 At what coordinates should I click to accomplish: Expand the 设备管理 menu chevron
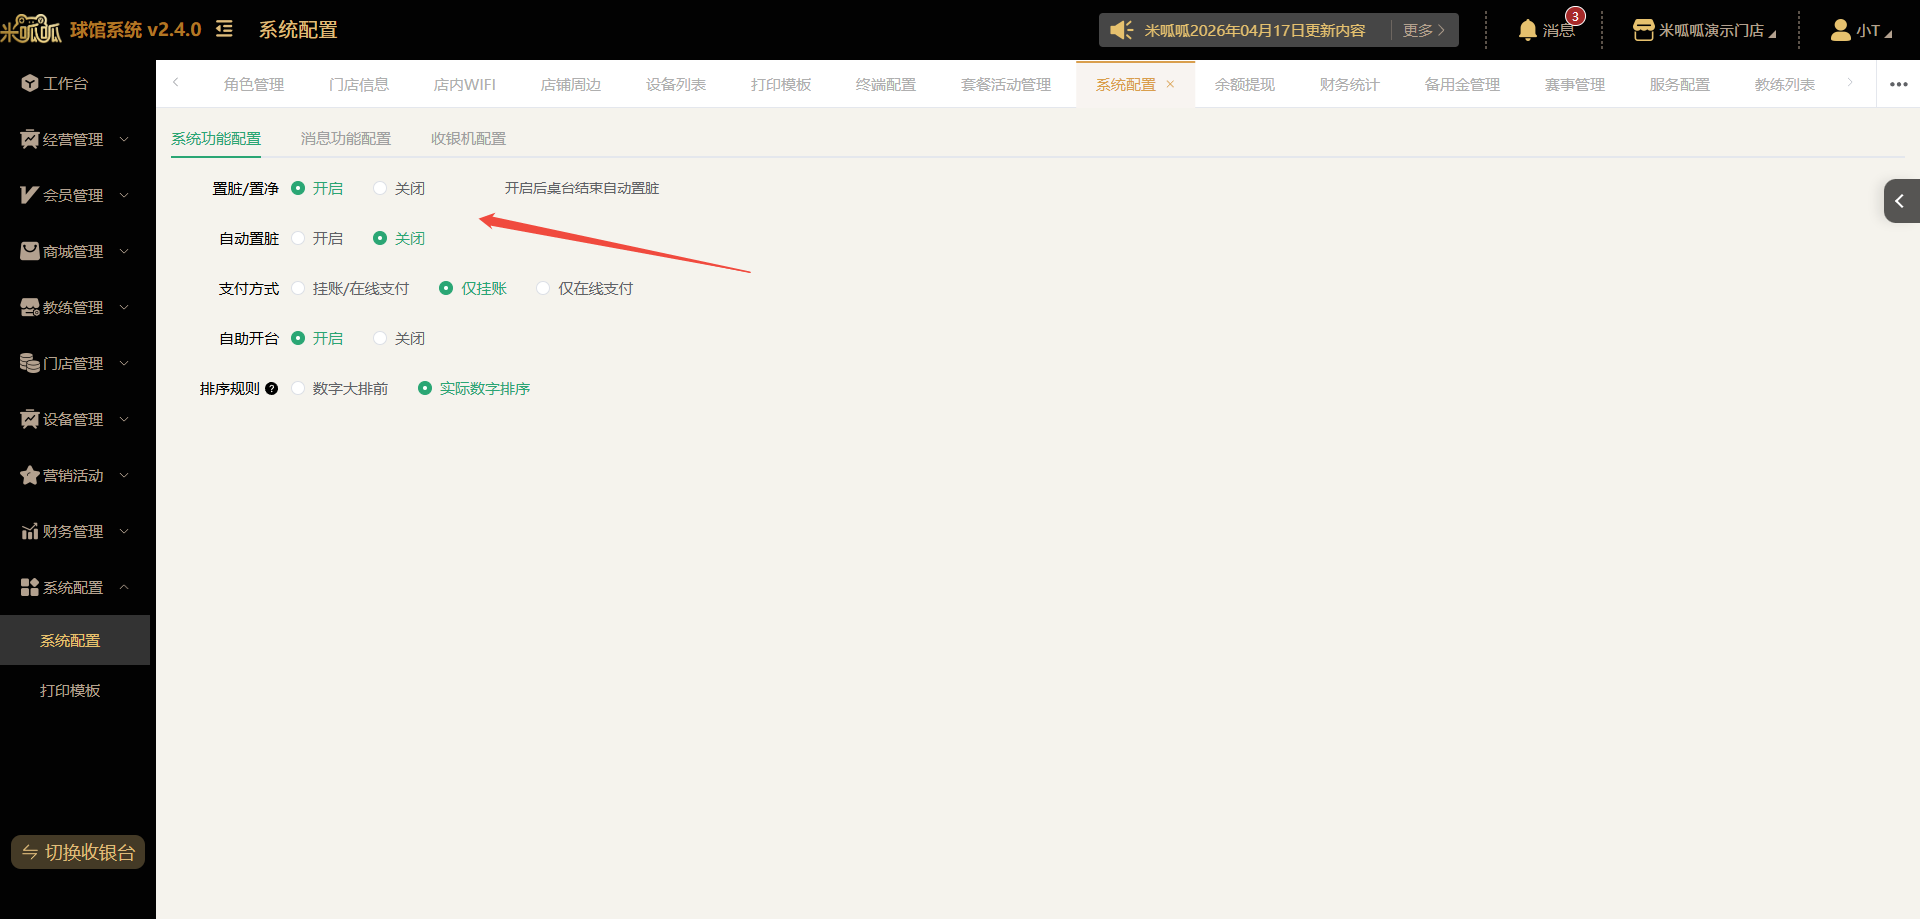pos(124,419)
